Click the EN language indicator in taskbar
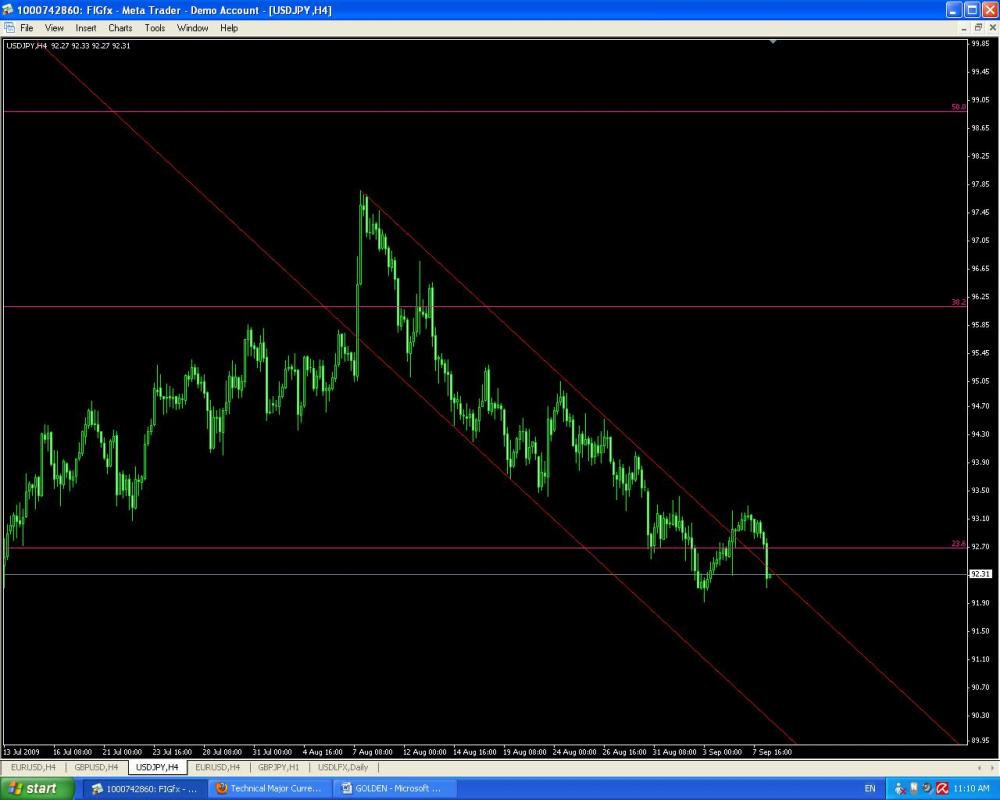This screenshot has width=1000, height=800. tap(870, 789)
